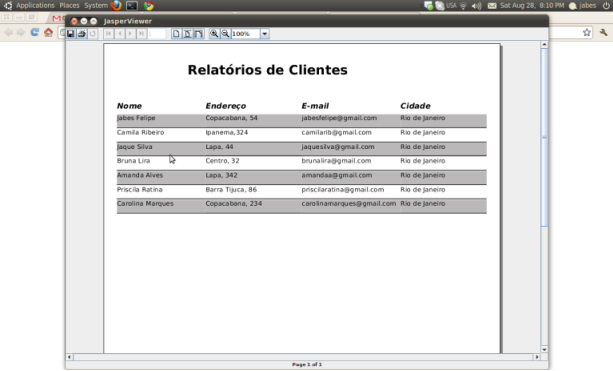
Task: Reload the report with the refresh icon
Action: click(x=93, y=34)
